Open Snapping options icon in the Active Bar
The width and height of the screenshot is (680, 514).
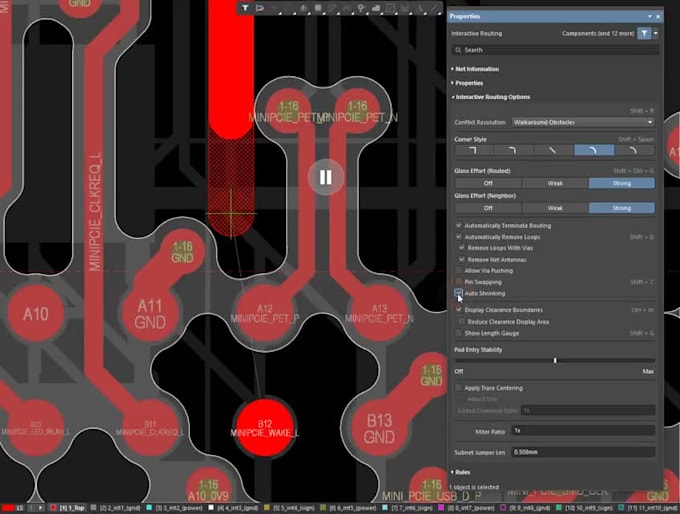point(260,8)
